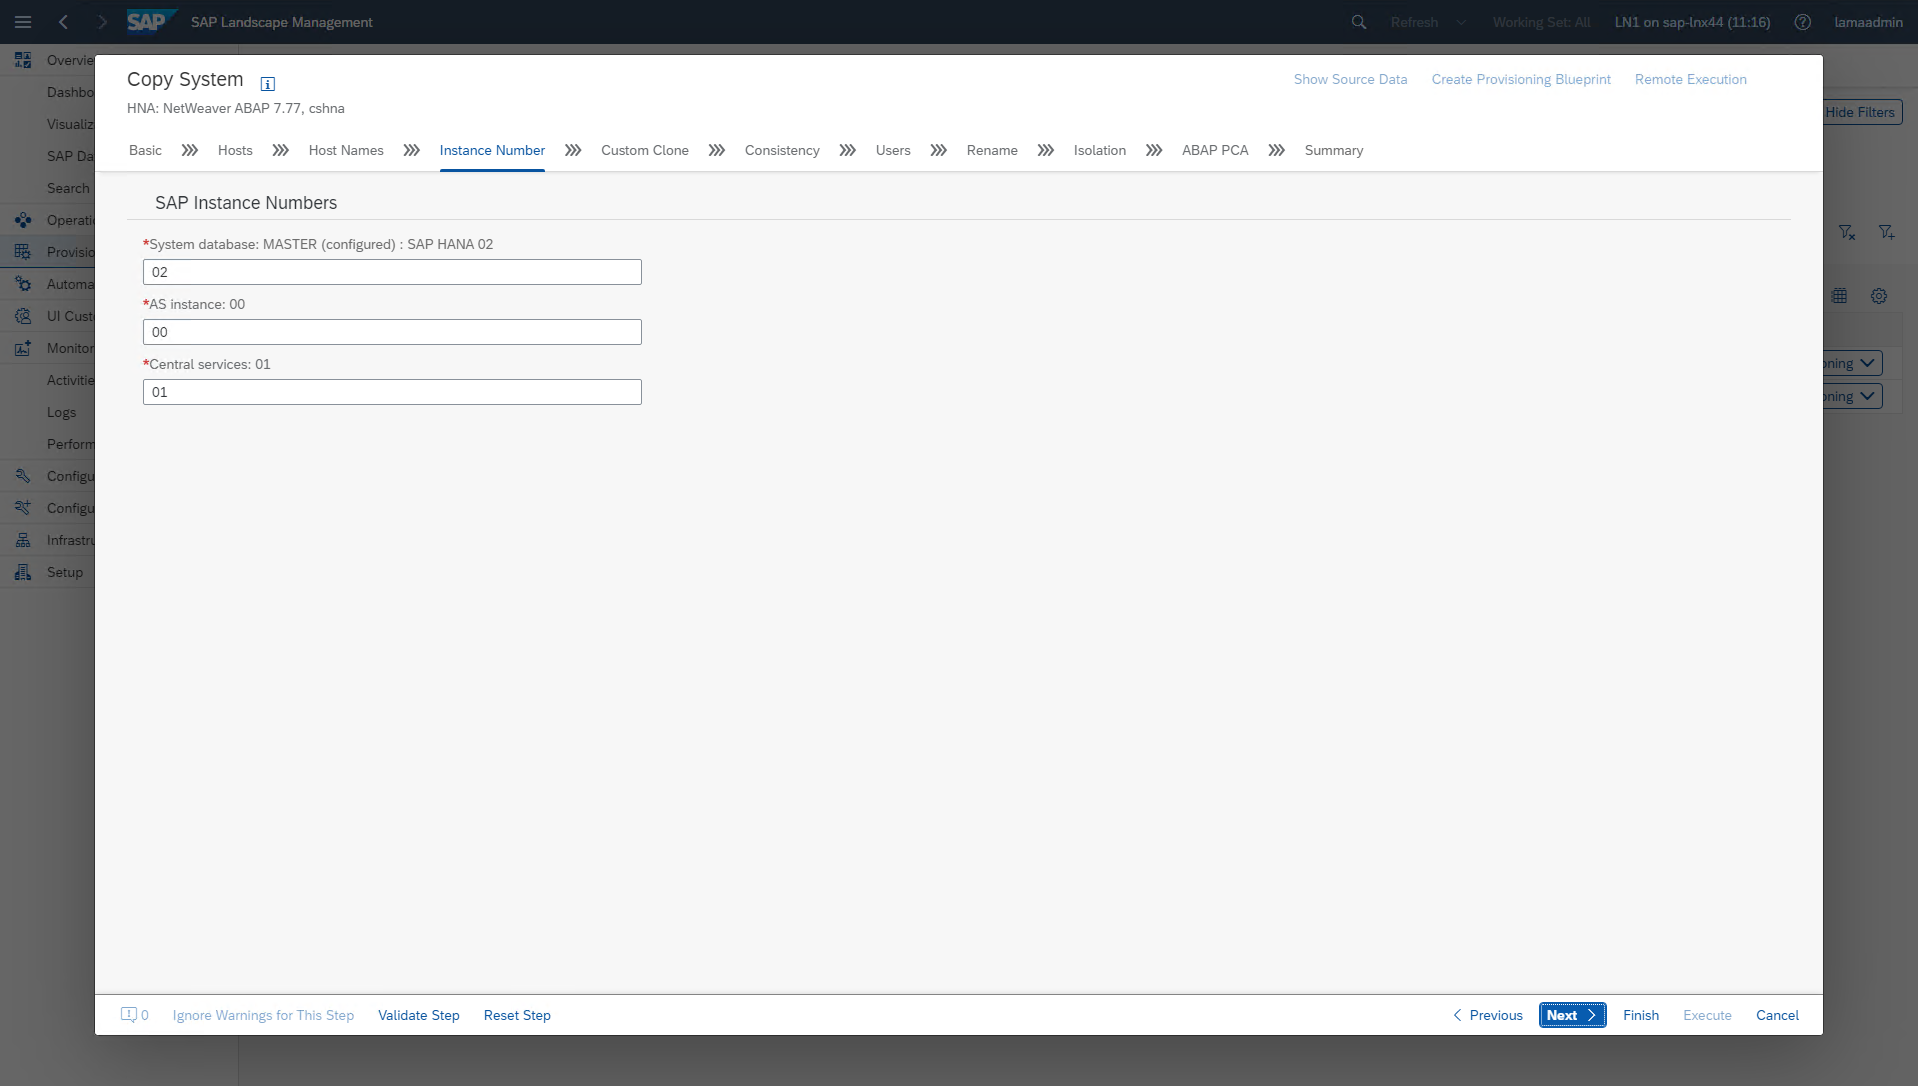Image resolution: width=1918 pixels, height=1086 pixels.
Task: Go to the Consistency wizard step
Action: click(782, 150)
